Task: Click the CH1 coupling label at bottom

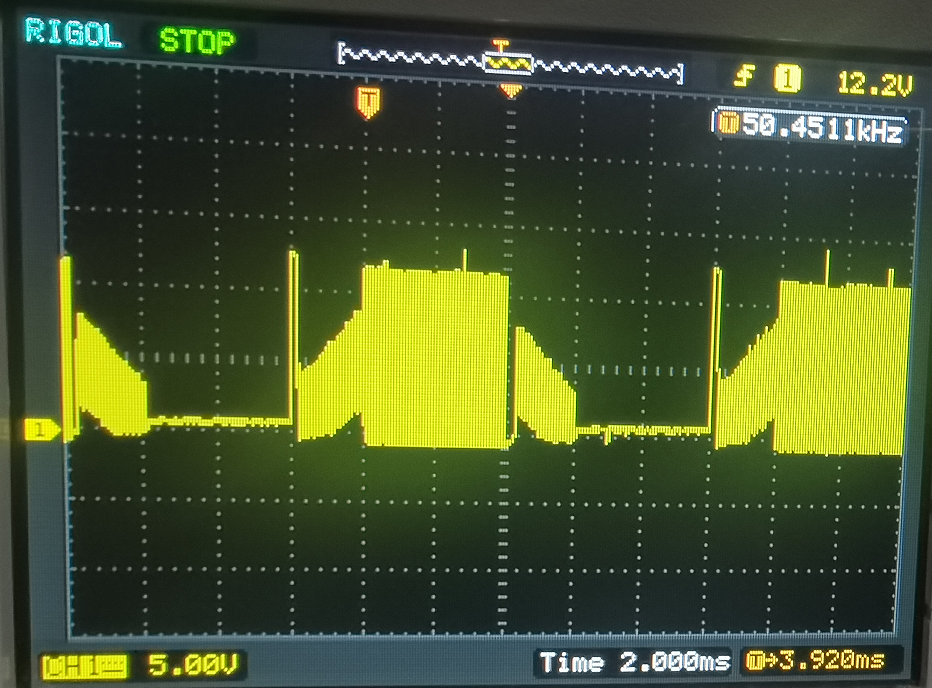Action: pos(84,666)
